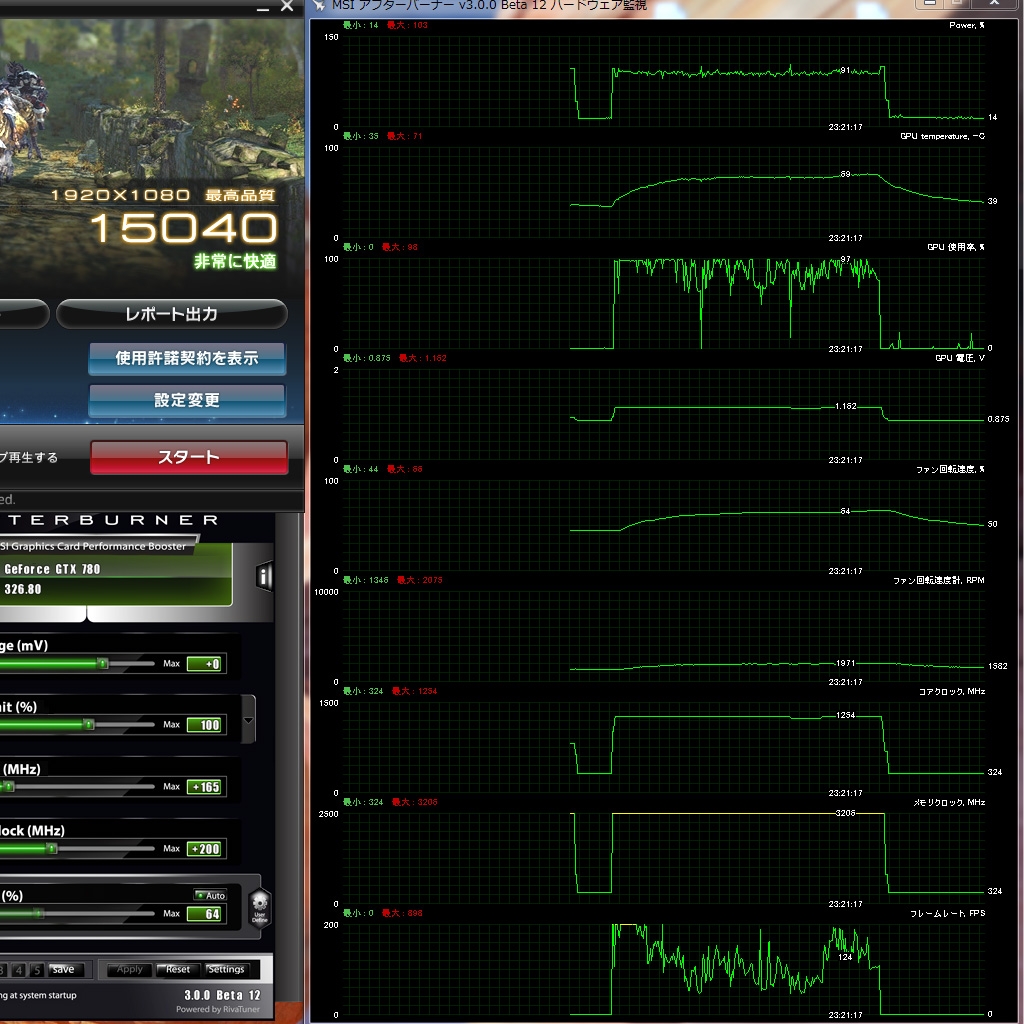Click the power limit (%) slider handle

coord(89,724)
